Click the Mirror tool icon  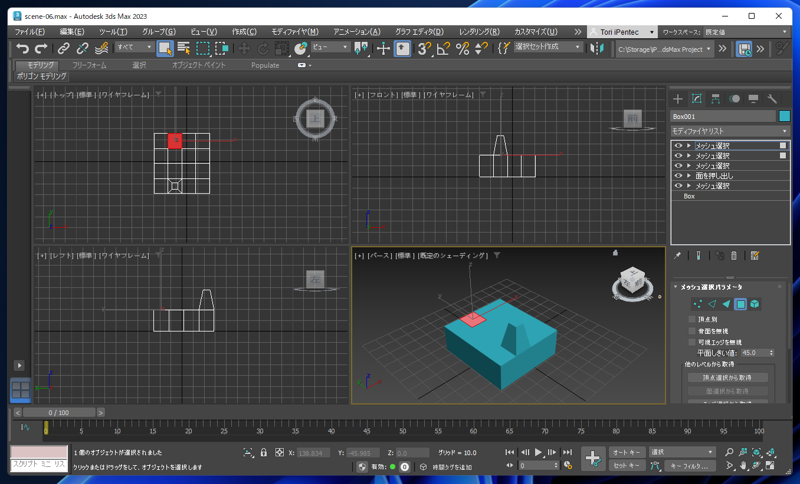(x=597, y=48)
